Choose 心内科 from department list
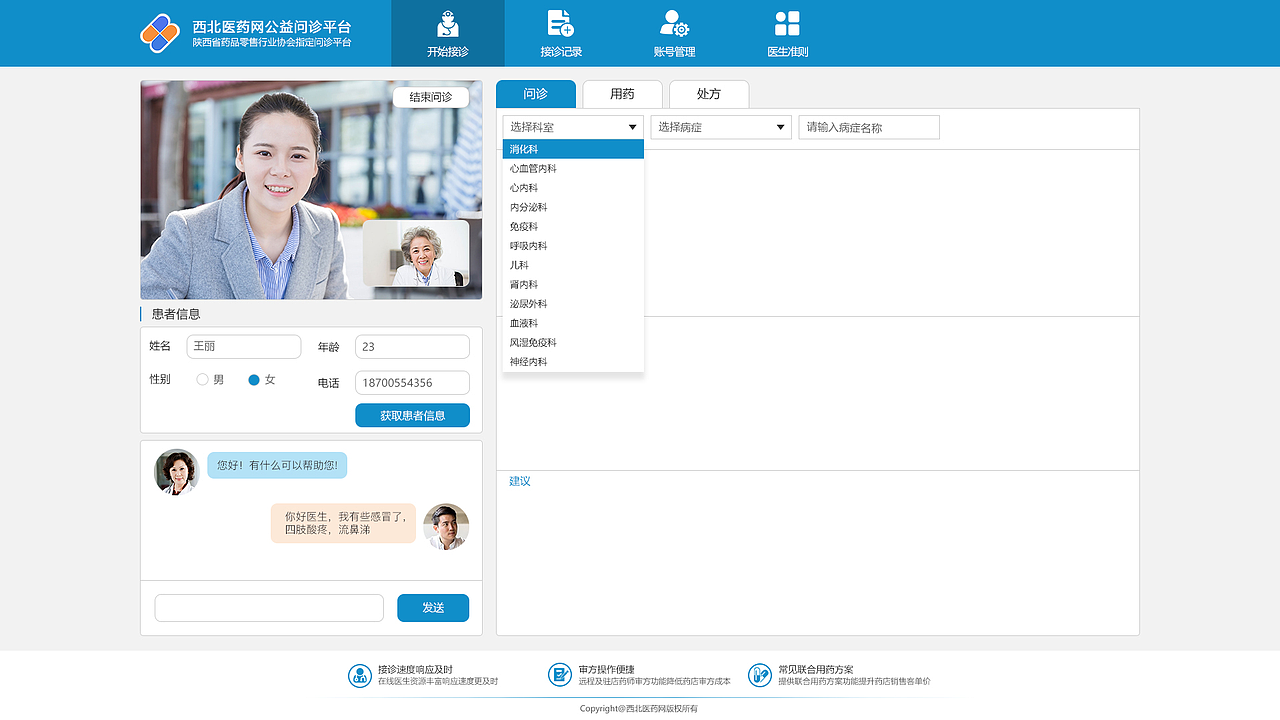The height and width of the screenshot is (720, 1280). 573,188
